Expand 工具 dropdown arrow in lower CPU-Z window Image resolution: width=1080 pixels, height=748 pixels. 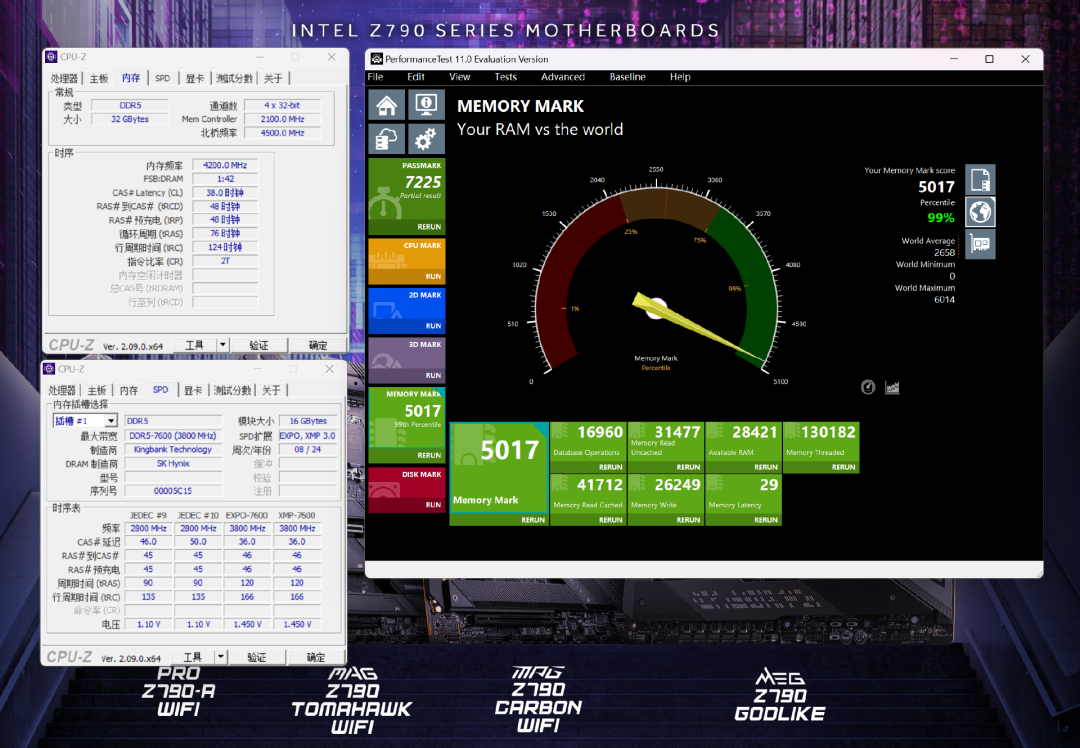[x=220, y=657]
